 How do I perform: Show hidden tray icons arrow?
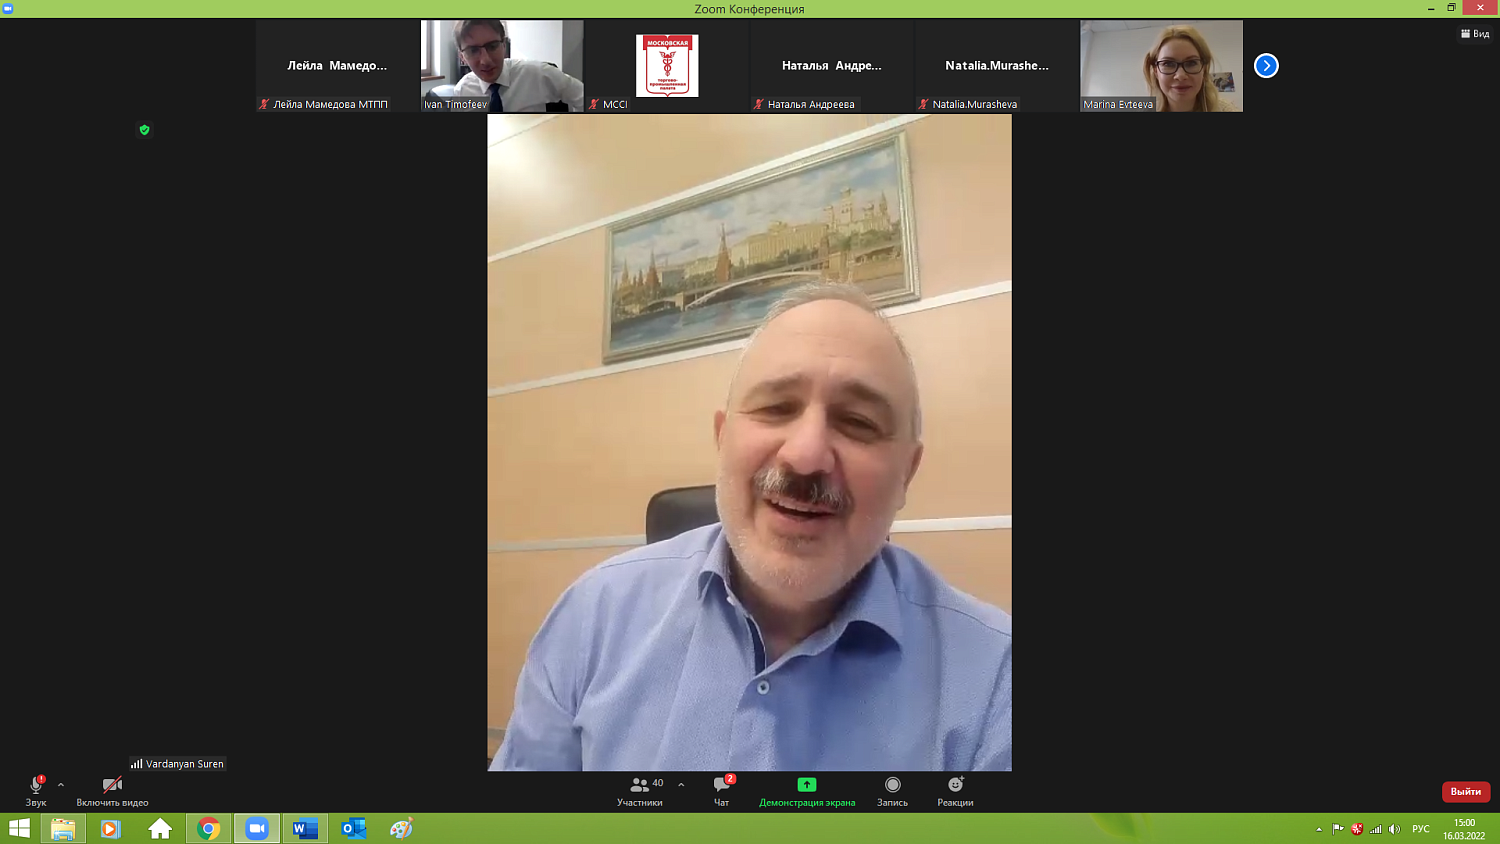coord(1319,829)
